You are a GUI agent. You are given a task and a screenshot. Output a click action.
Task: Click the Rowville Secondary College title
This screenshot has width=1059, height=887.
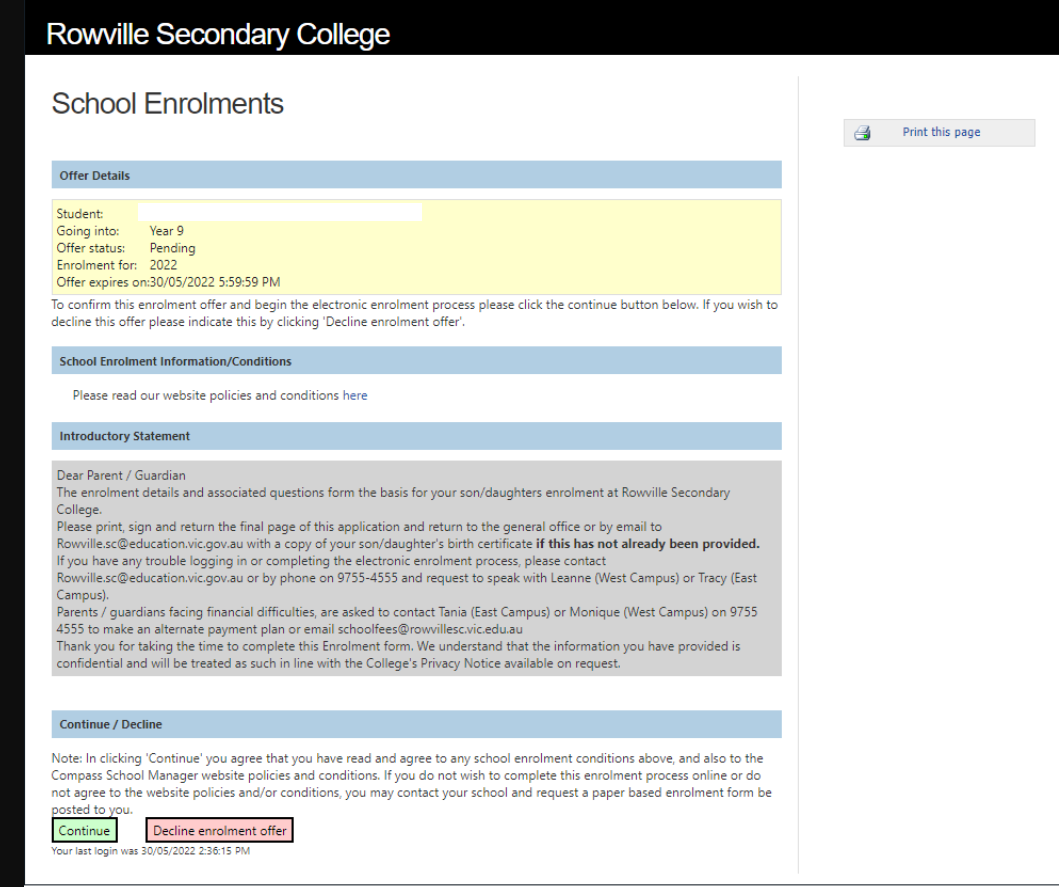217,34
